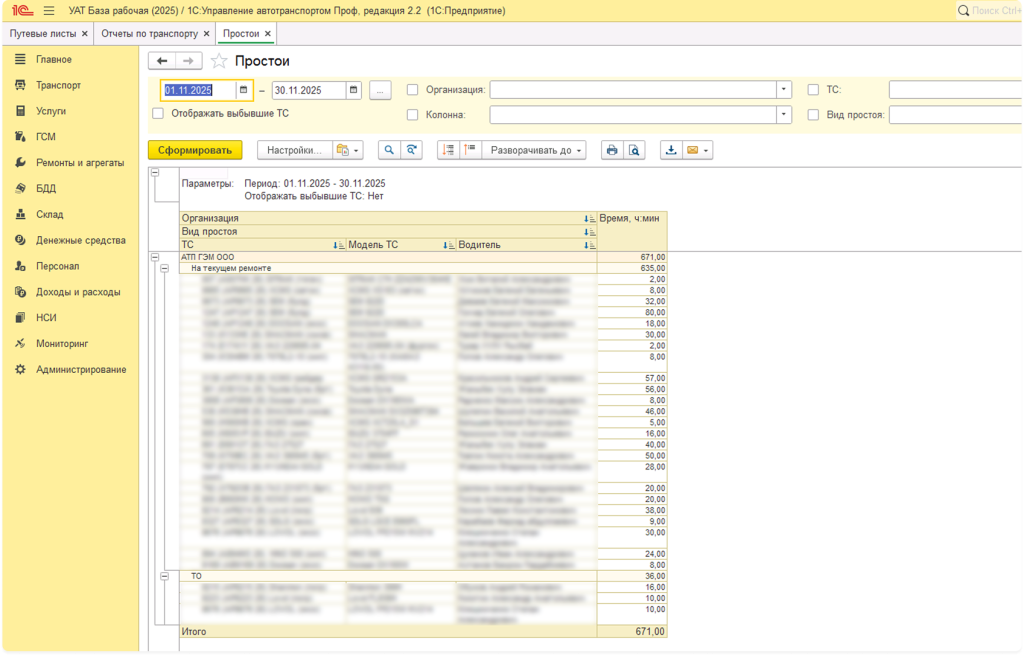Click the back navigation arrow
The image size is (1024, 656).
tap(162, 61)
